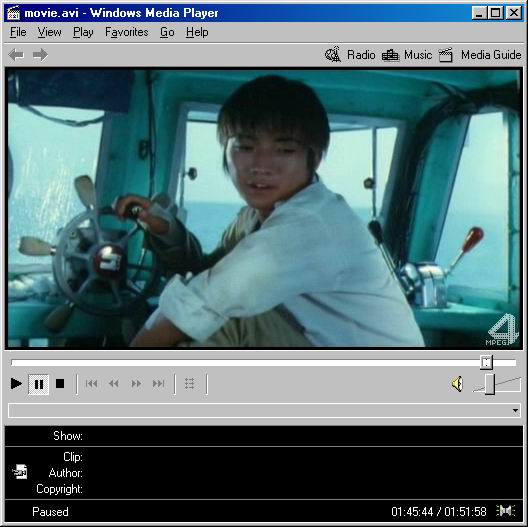Open the Favorites menu
This screenshot has height=527, width=528.
(127, 32)
